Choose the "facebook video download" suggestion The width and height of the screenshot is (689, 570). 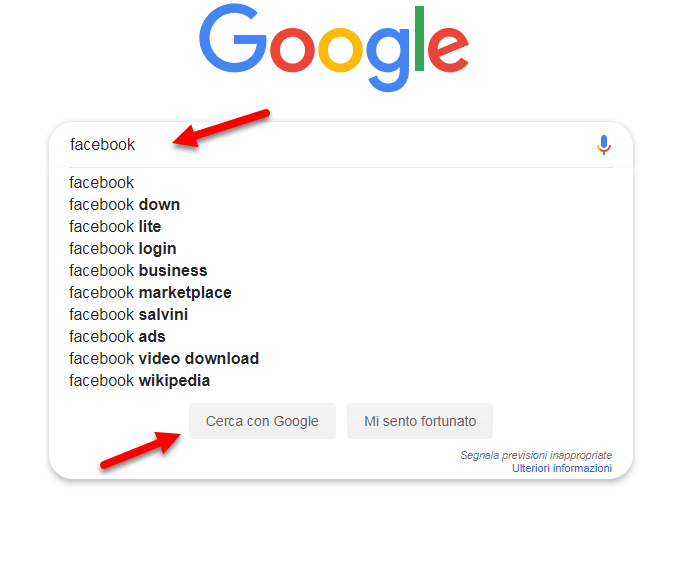pyautogui.click(x=164, y=358)
